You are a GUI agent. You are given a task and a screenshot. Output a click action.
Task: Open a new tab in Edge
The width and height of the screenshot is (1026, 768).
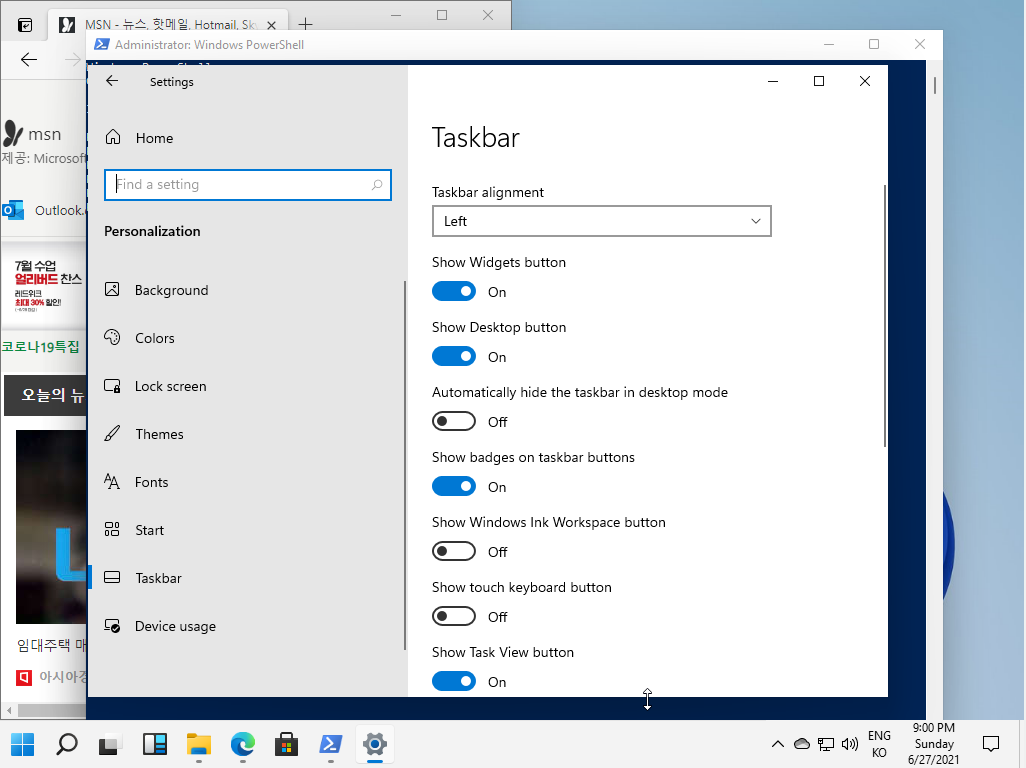[306, 25]
